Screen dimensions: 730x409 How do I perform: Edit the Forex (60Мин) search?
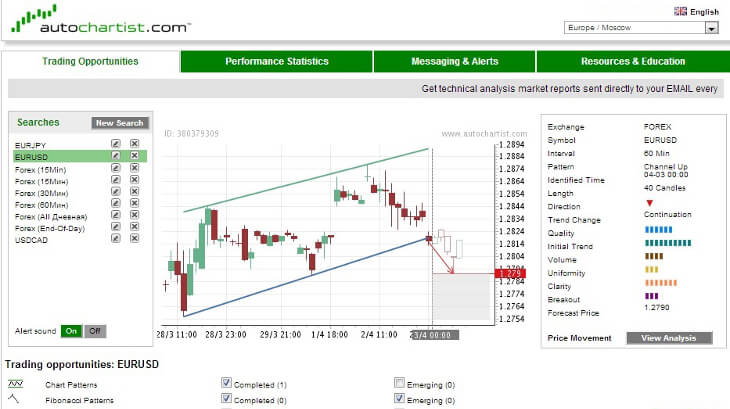115,203
